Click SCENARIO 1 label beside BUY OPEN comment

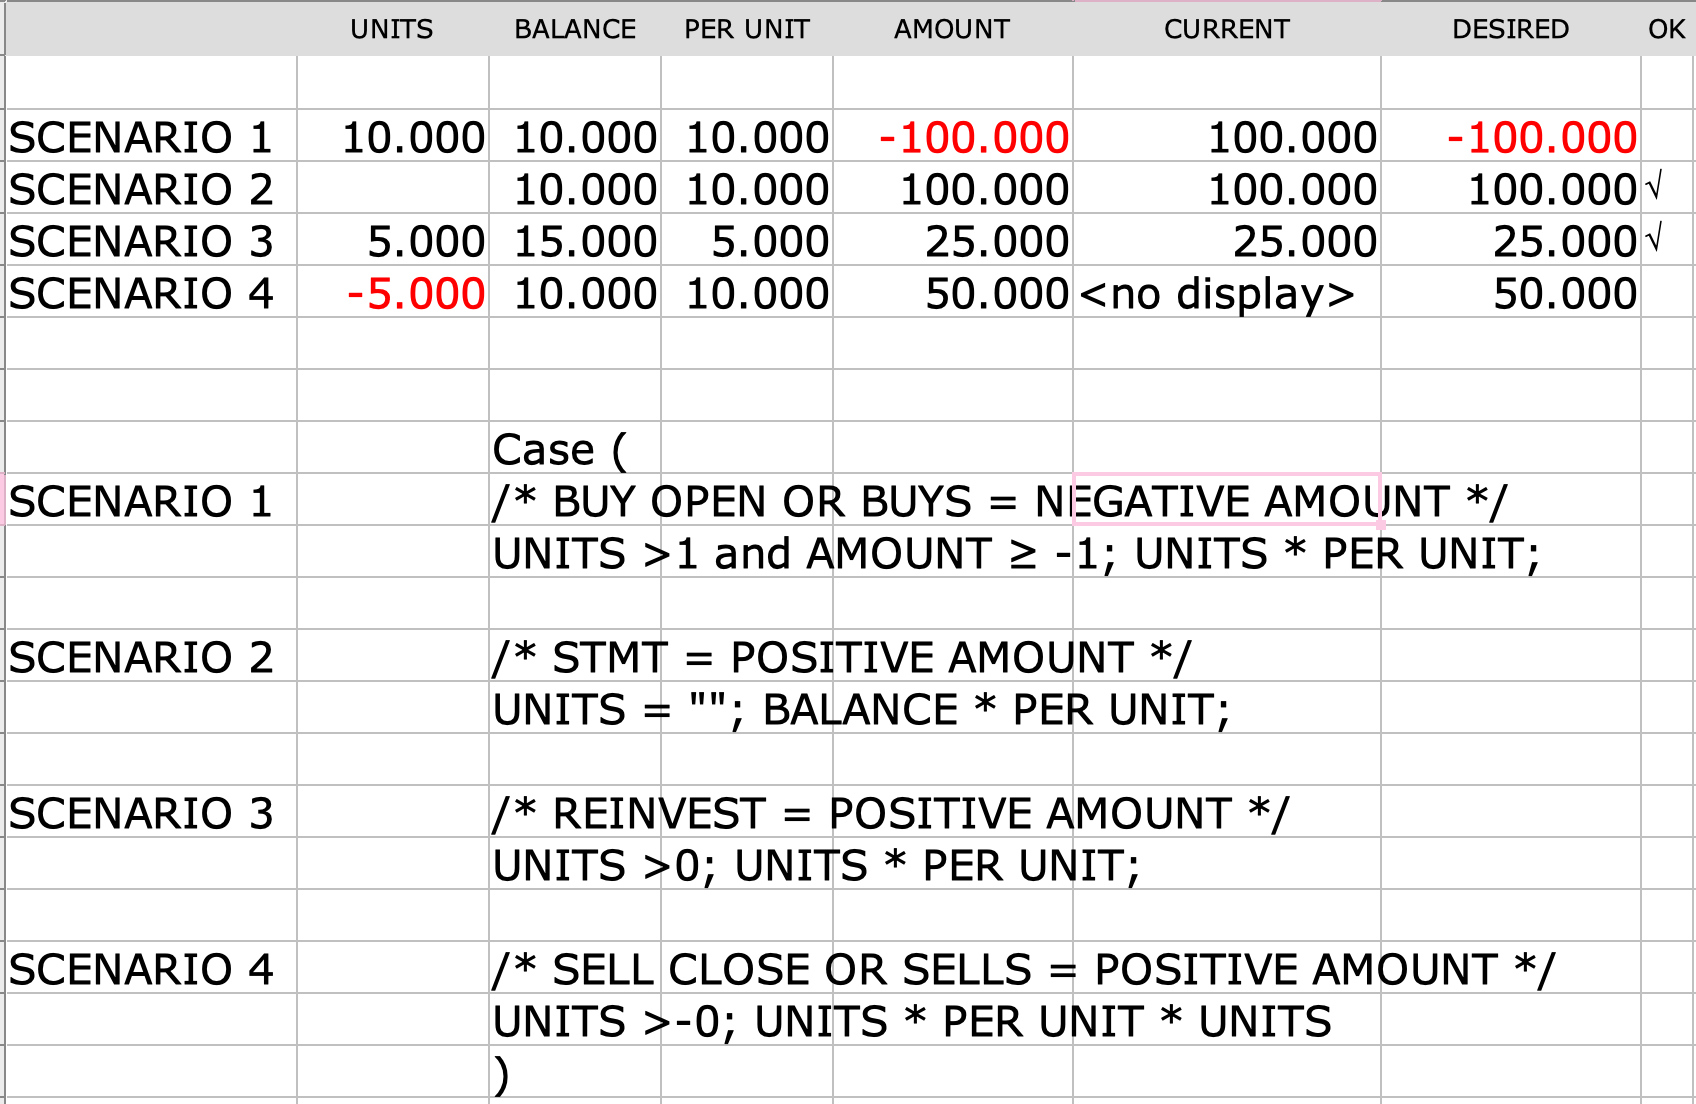pos(141,501)
